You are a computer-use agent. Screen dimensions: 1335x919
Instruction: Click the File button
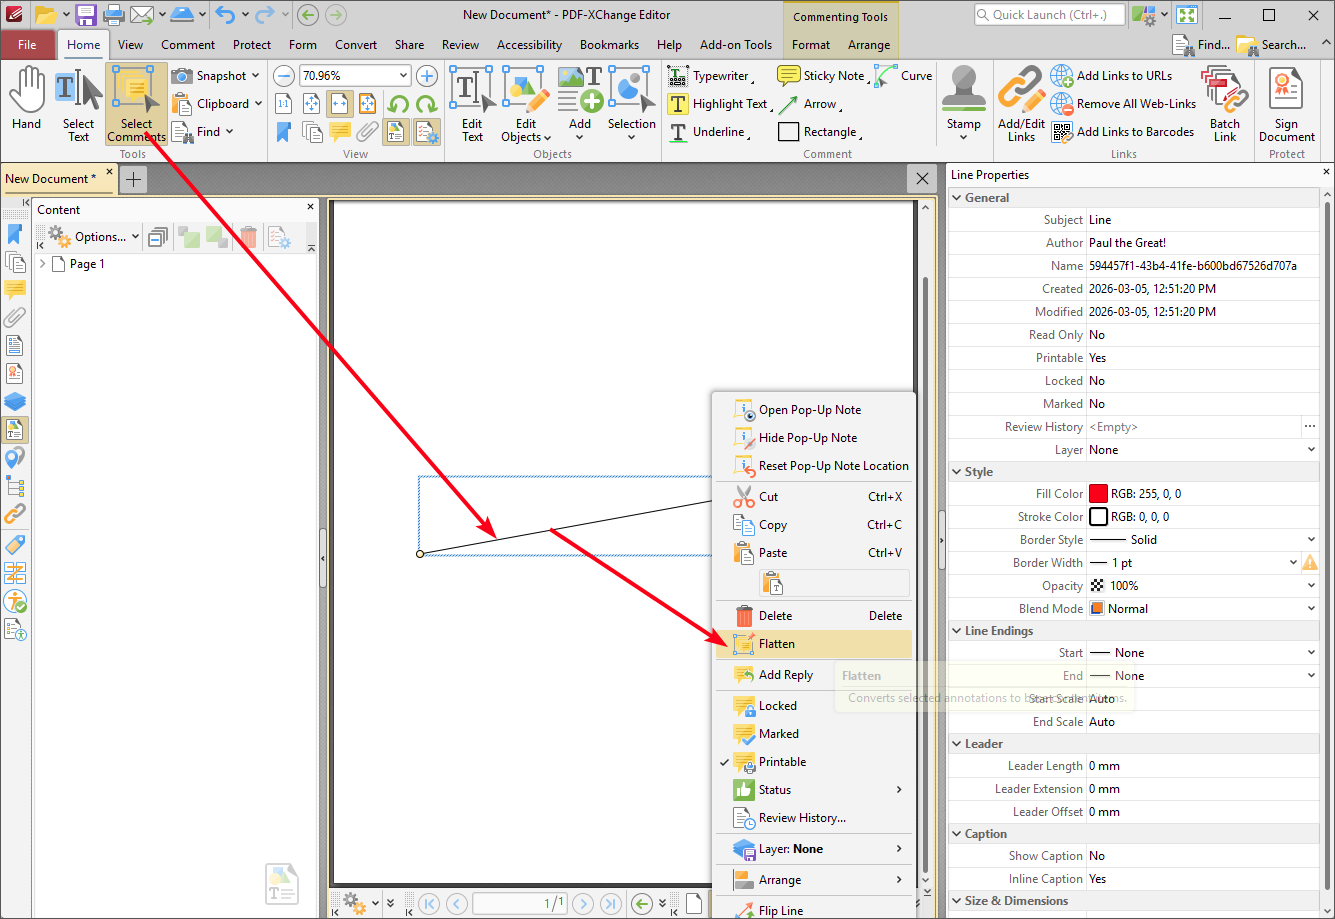point(27,45)
